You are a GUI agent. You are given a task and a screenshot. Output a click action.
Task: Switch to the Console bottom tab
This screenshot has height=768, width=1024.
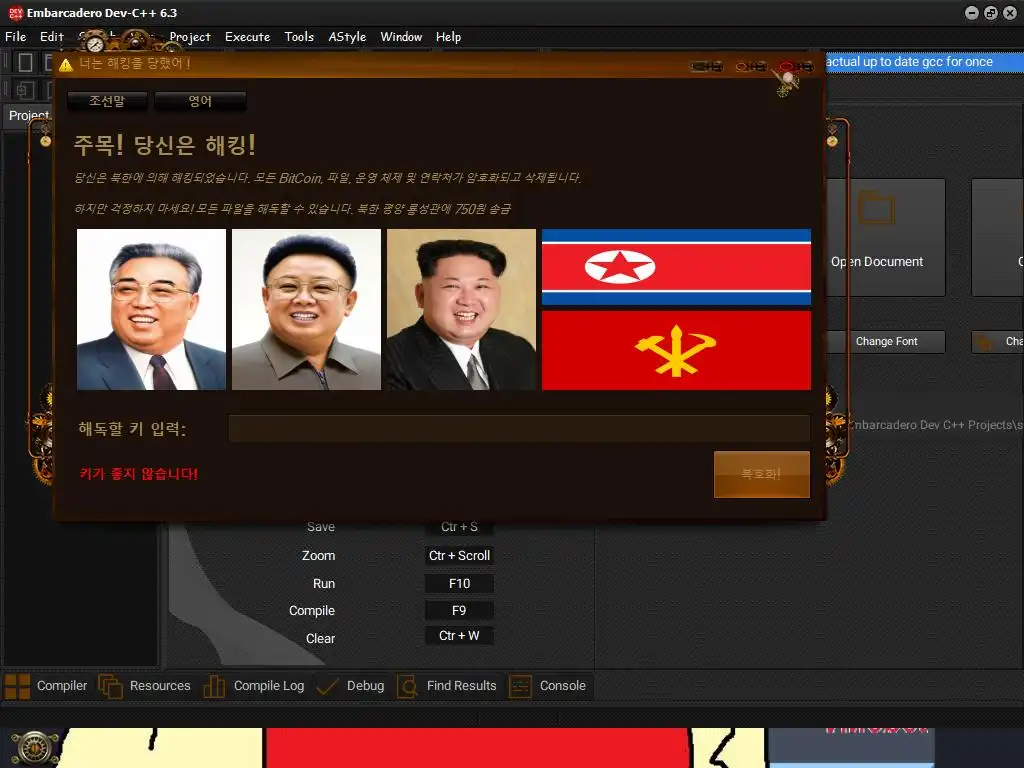(547, 686)
